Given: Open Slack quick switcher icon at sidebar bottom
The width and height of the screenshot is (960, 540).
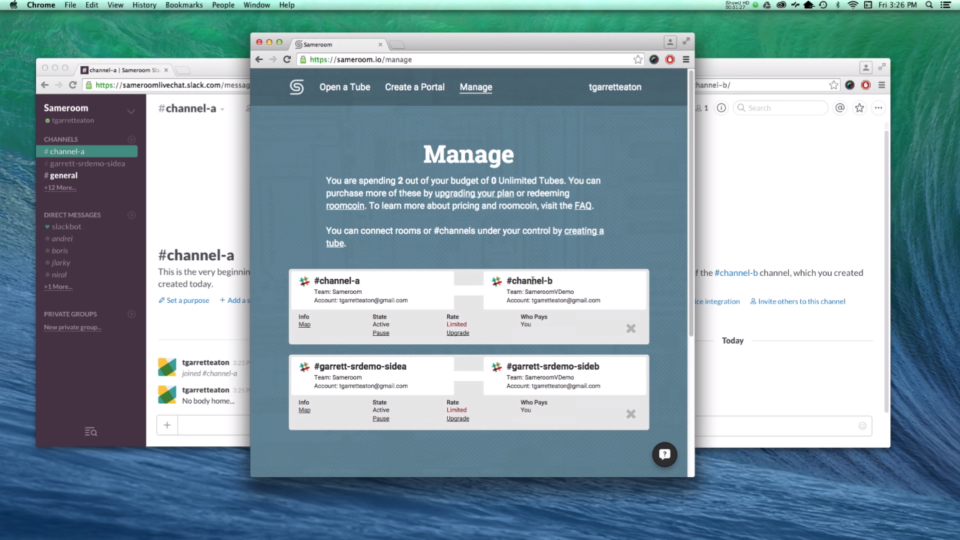Looking at the screenshot, I should (91, 432).
